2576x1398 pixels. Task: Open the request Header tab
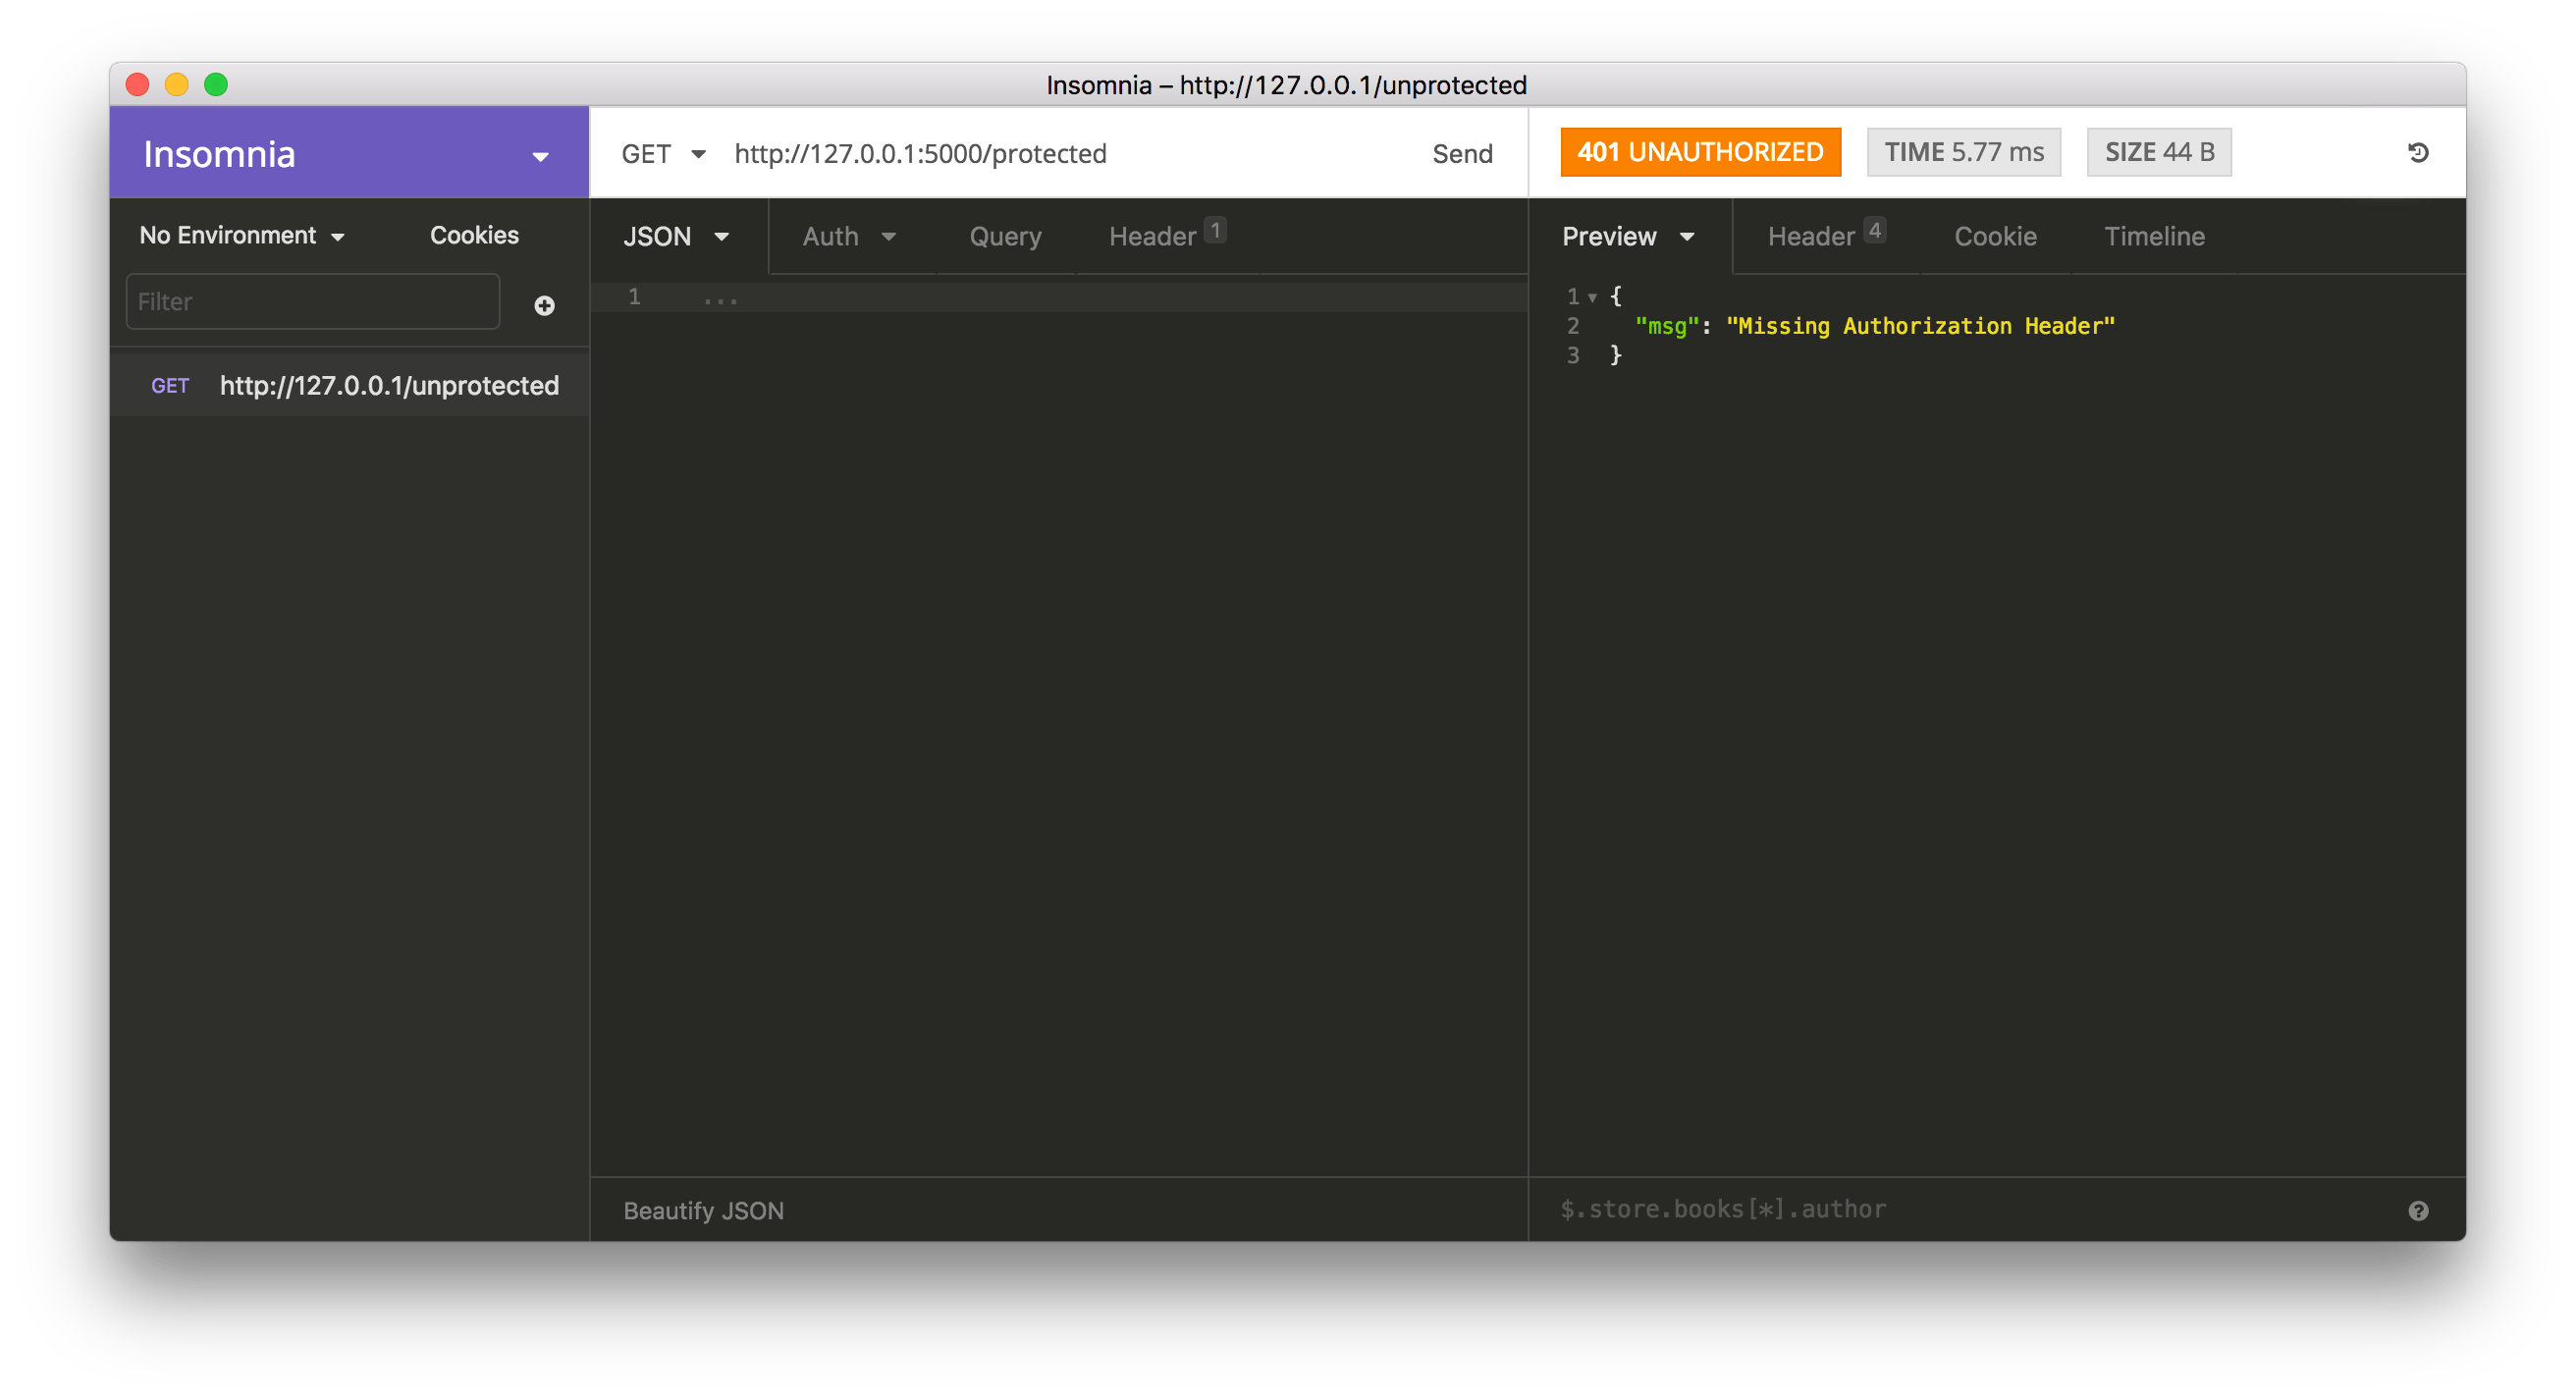point(1156,236)
